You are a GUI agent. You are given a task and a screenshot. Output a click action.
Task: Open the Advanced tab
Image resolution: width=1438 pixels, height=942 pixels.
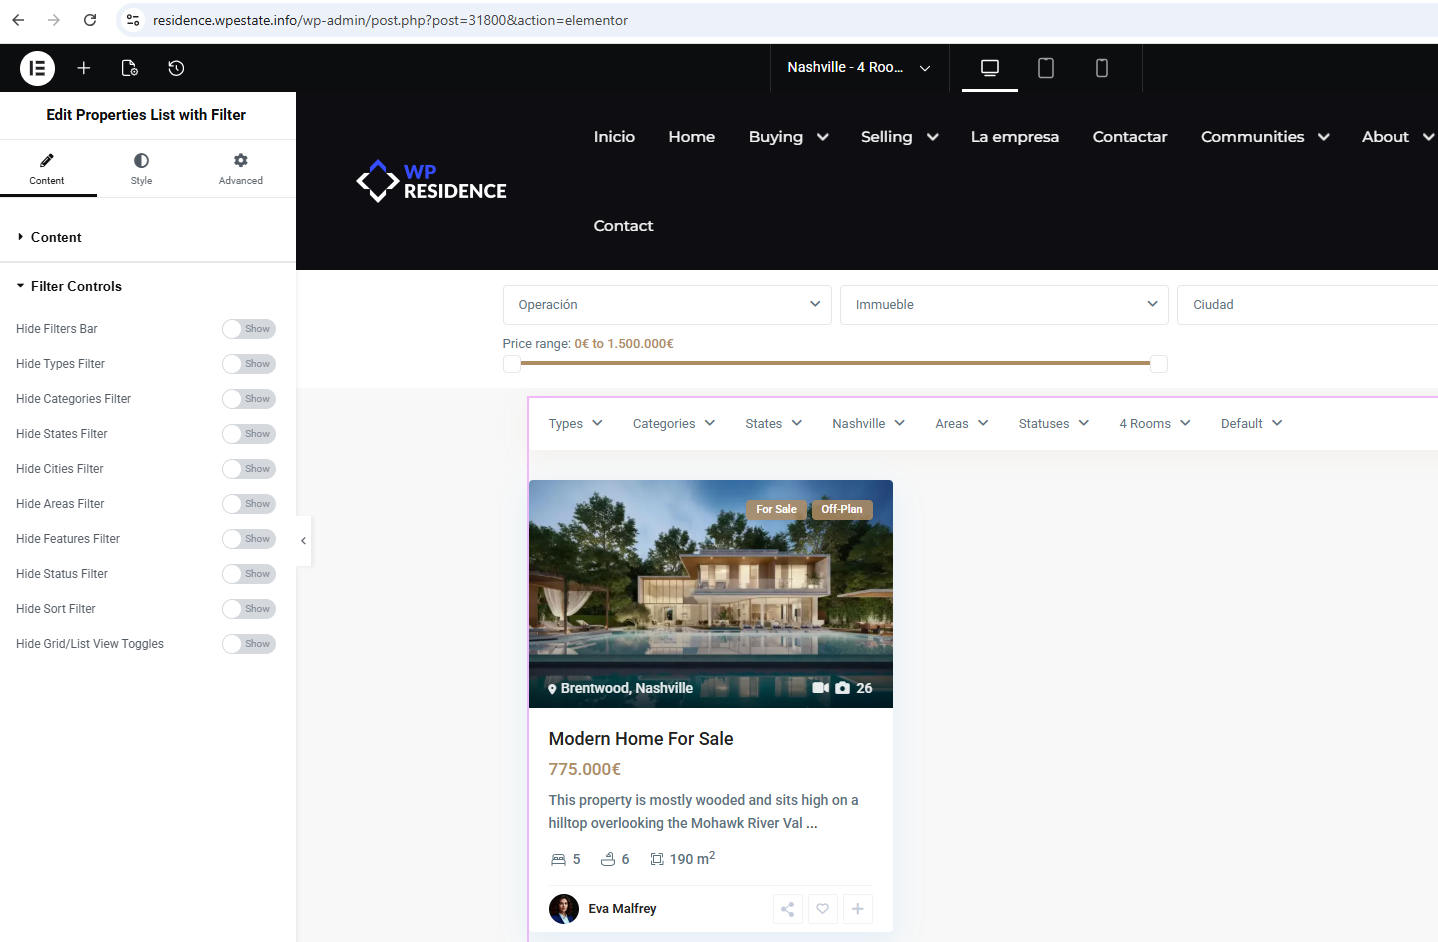[241, 169]
